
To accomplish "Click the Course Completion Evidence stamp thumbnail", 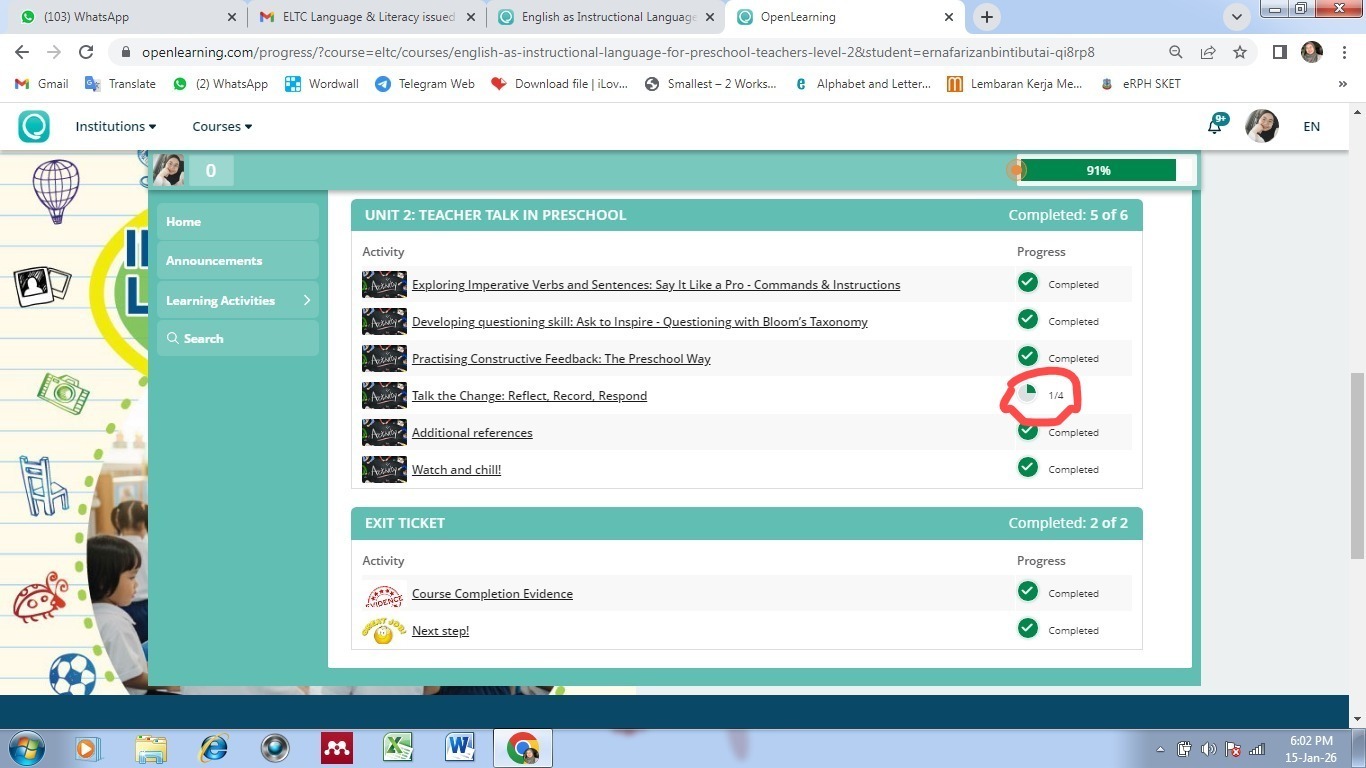I will point(384,594).
